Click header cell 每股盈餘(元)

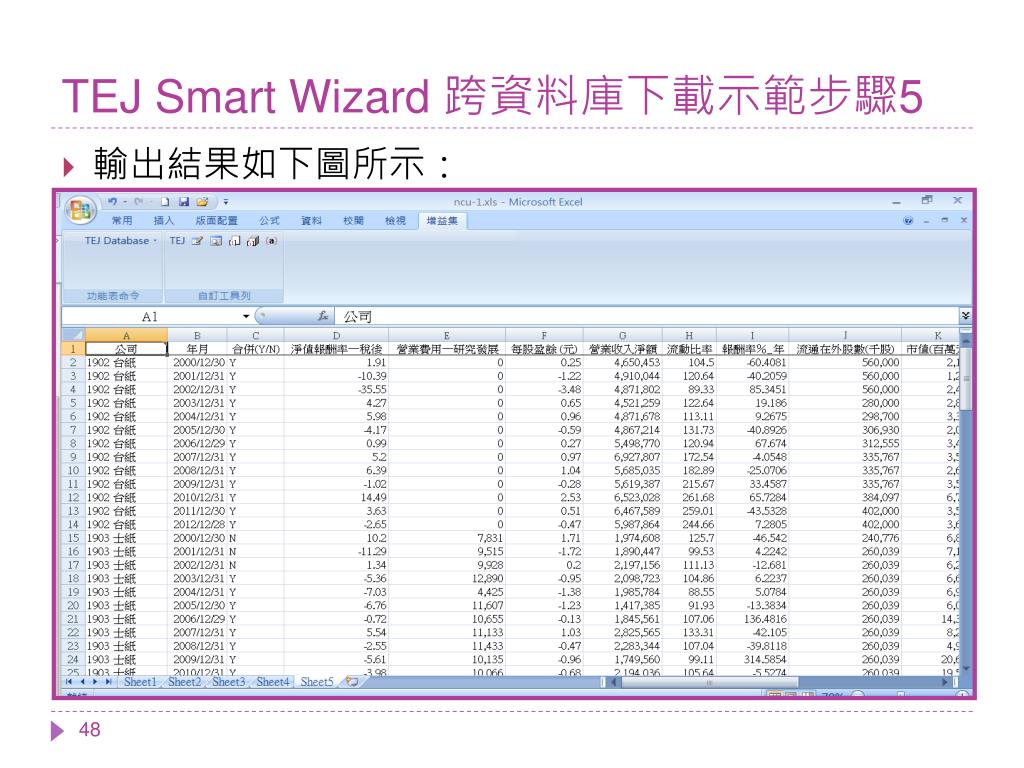[x=544, y=349]
